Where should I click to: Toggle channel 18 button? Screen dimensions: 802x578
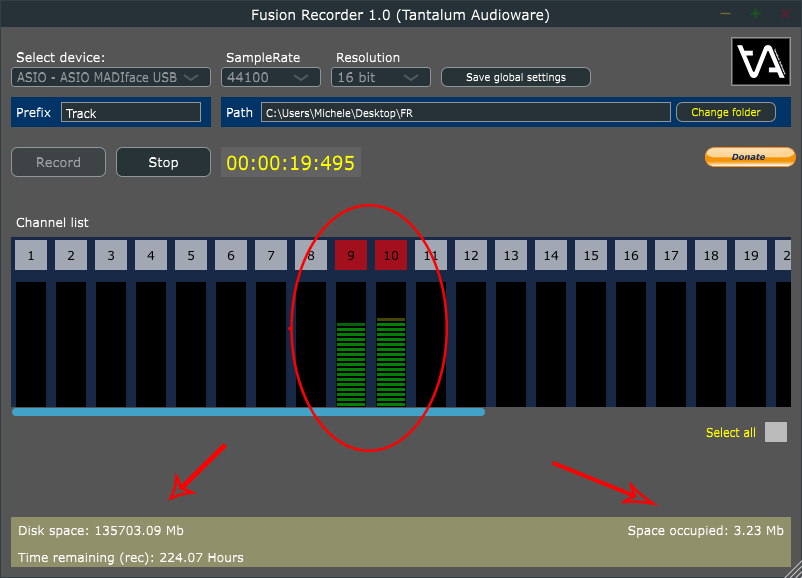click(711, 255)
